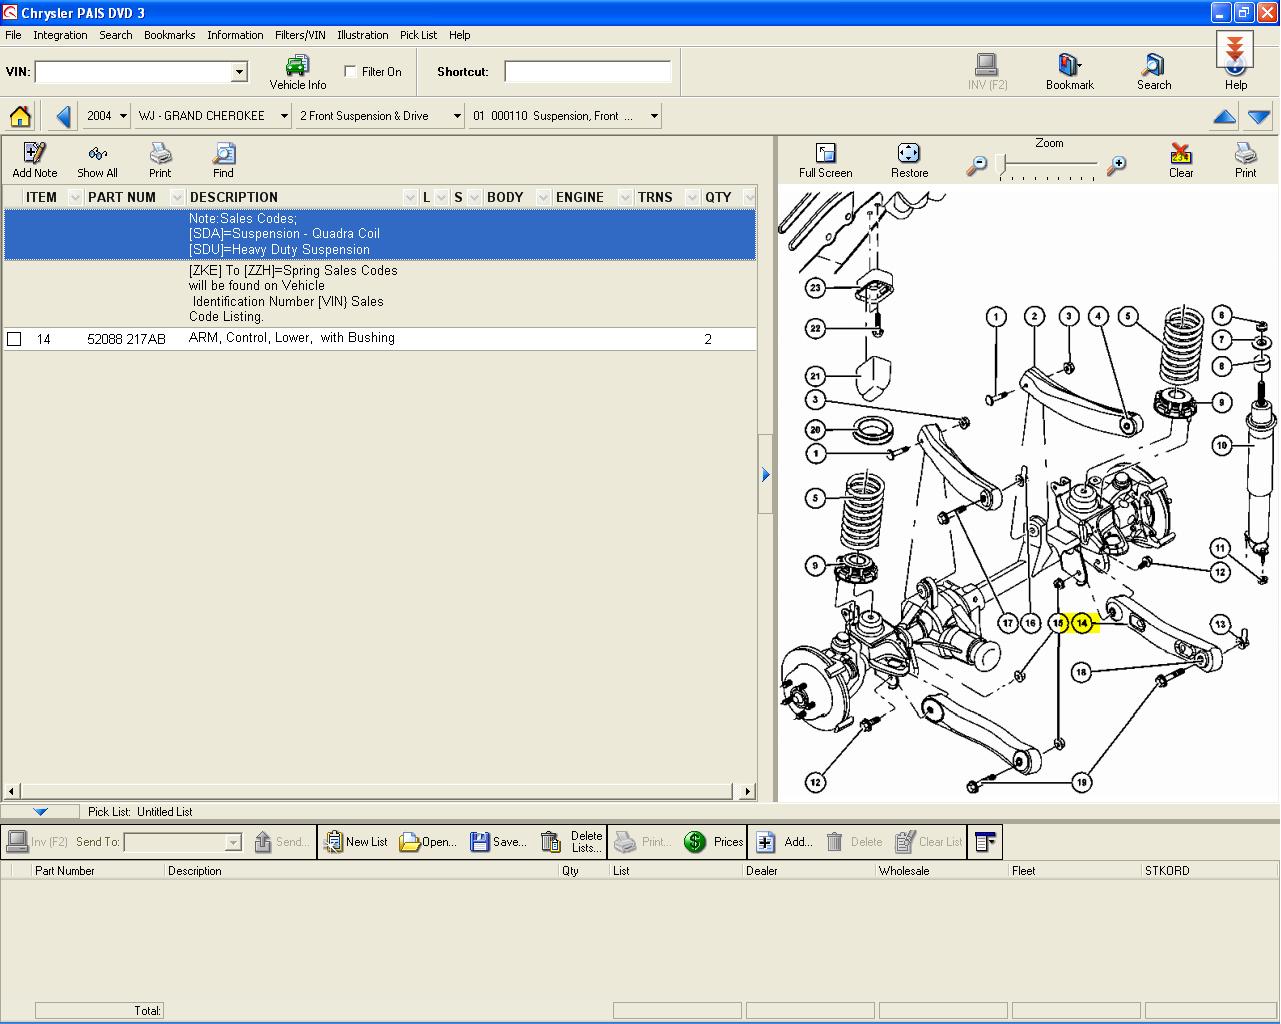Select part number 52088 217AB
Viewport: 1281px width, 1024px height.
point(126,339)
